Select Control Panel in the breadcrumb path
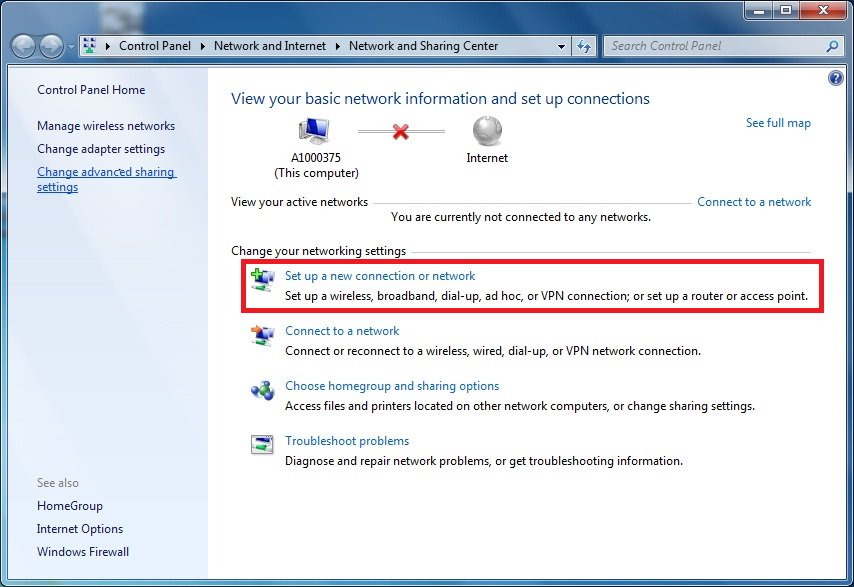The image size is (854, 587). coord(154,46)
